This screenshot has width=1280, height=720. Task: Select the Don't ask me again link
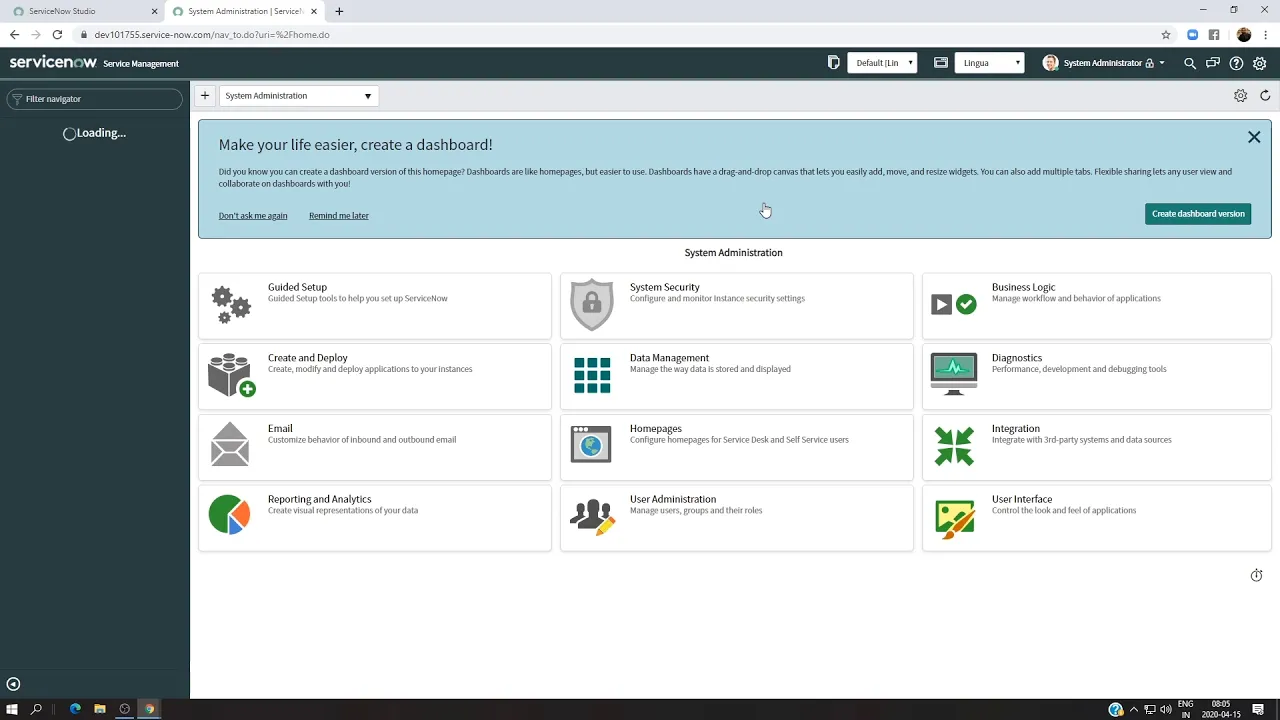[x=253, y=215]
